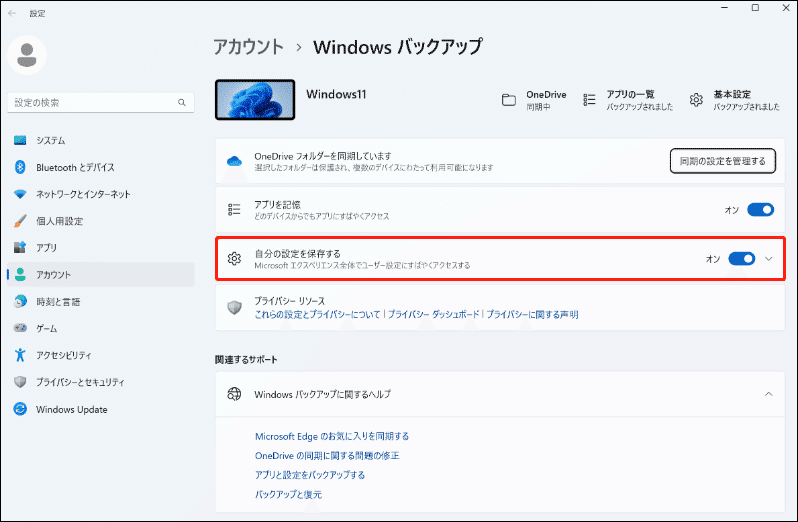This screenshot has width=798, height=522.
Task: Click the アクセシビリティ figure icon
Action: pyautogui.click(x=20, y=355)
